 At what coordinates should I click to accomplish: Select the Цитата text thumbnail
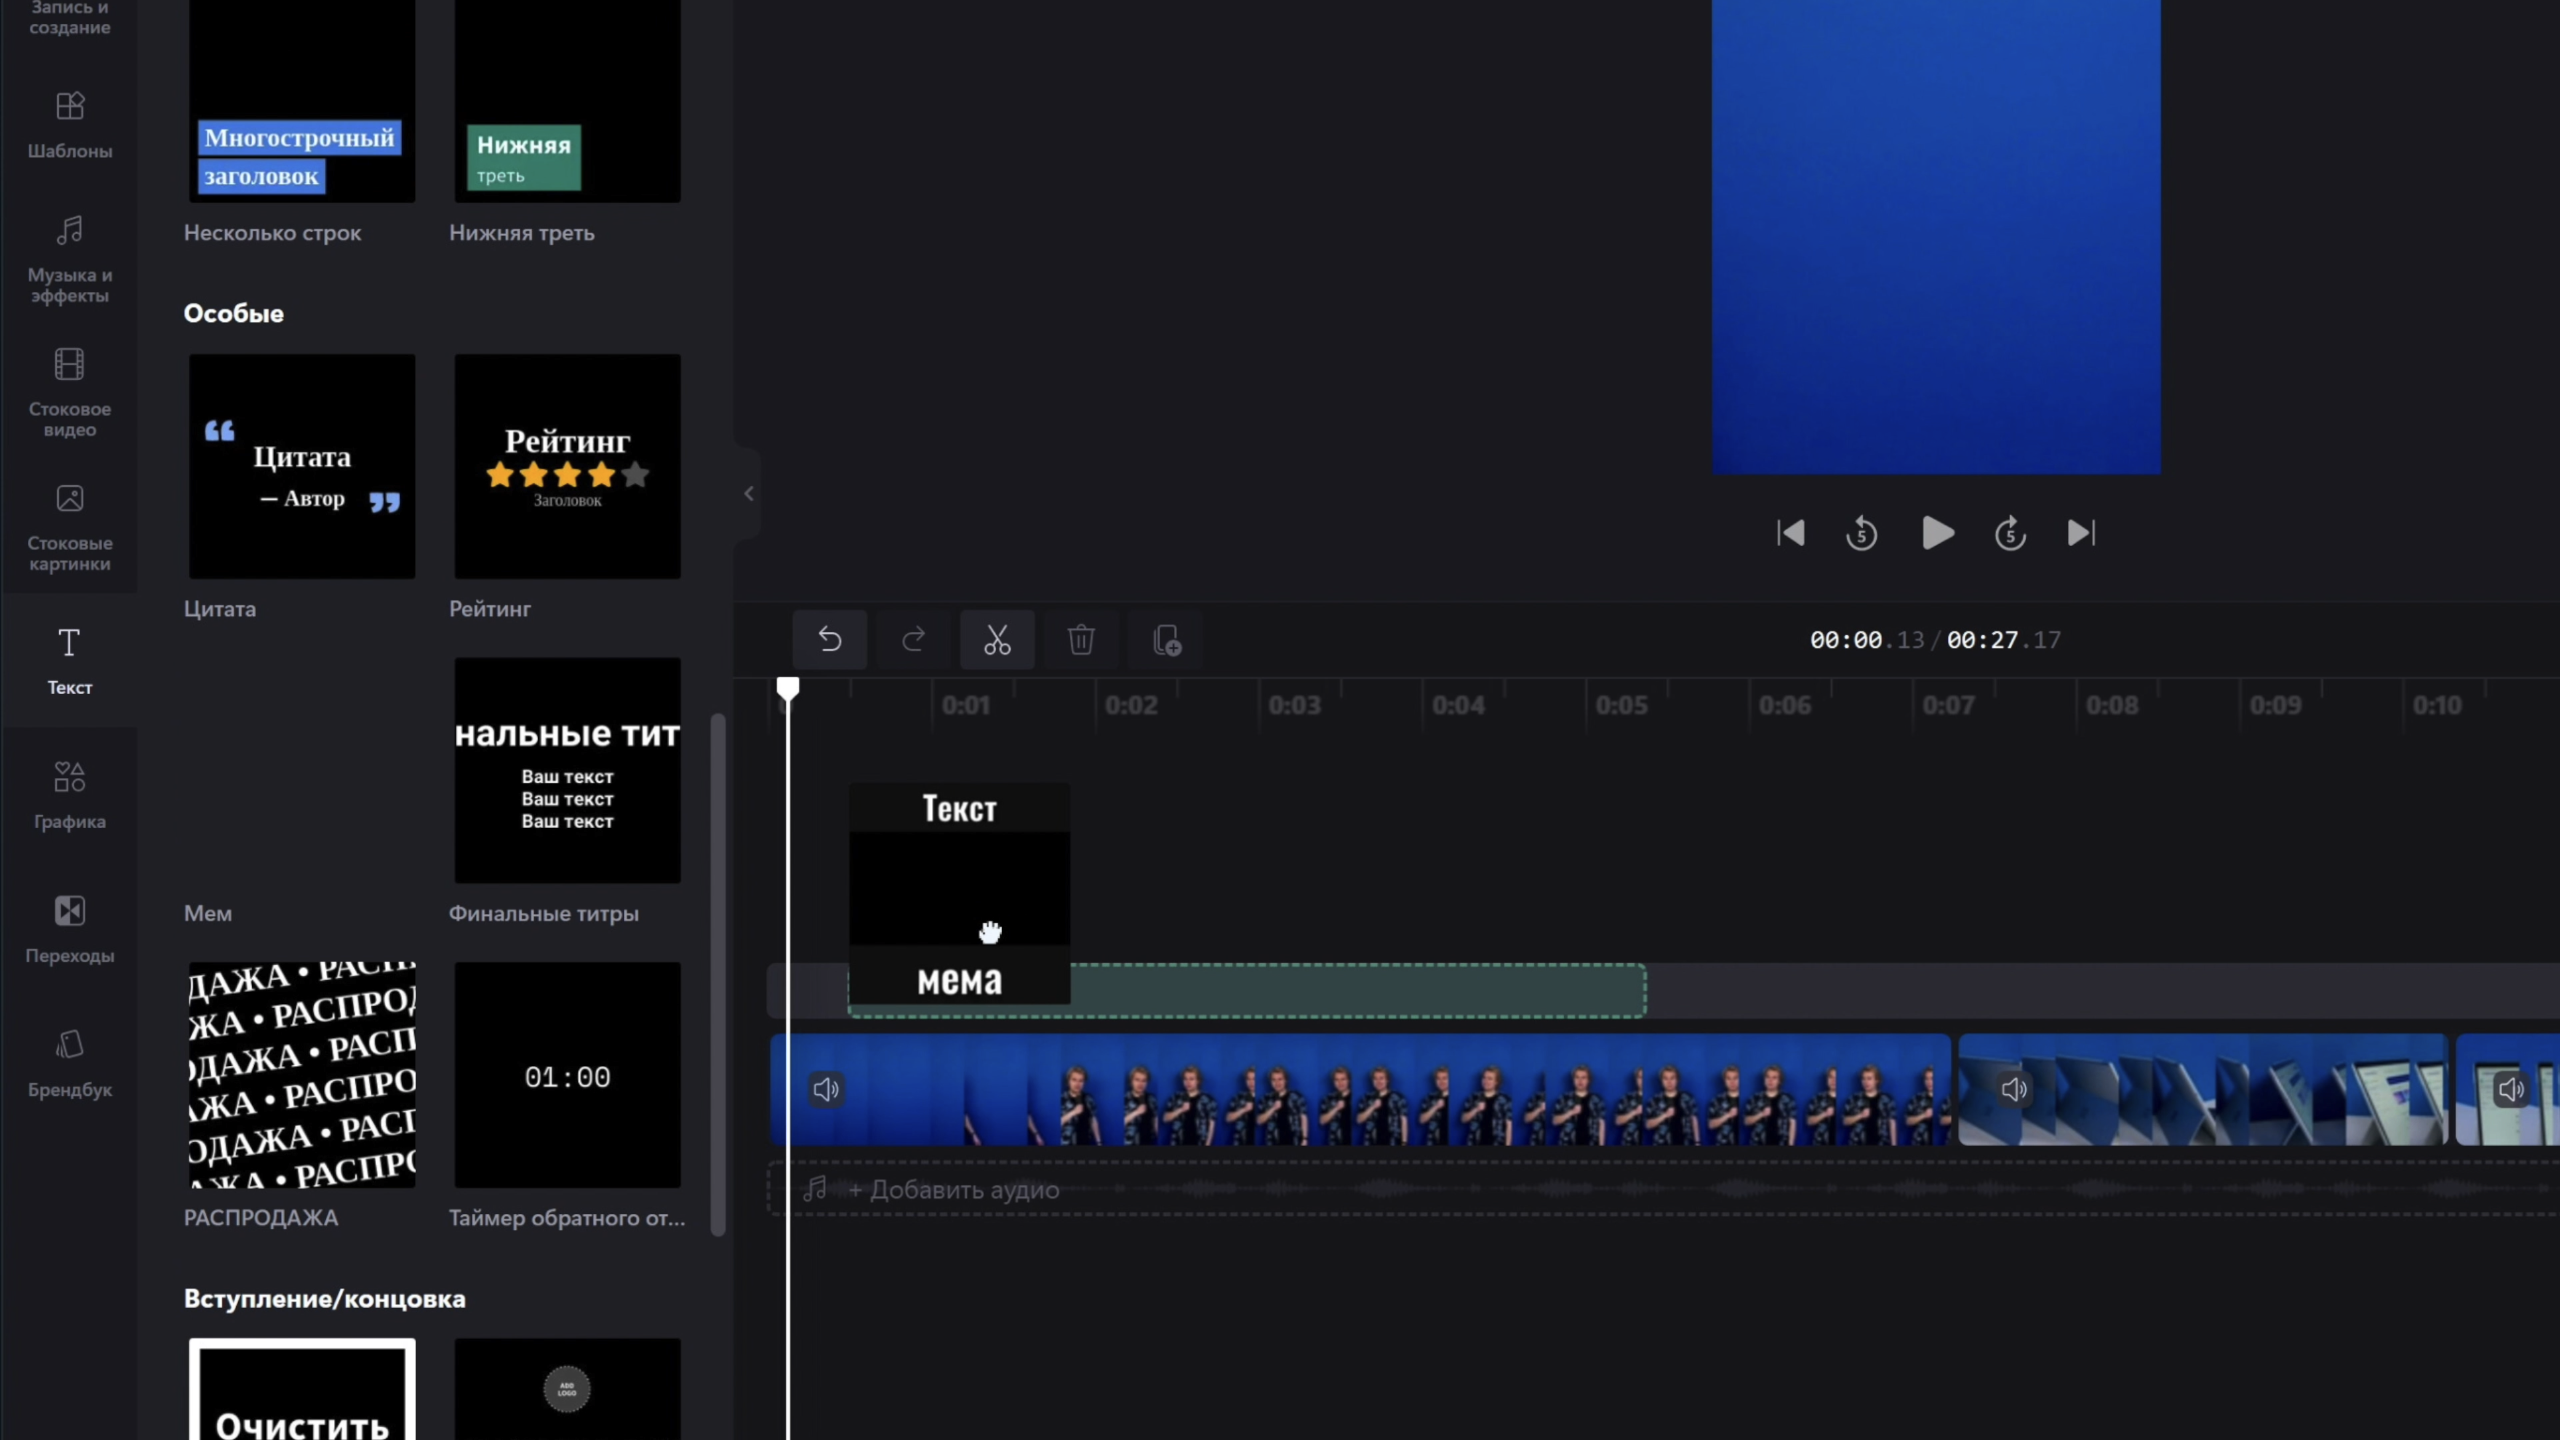pos(302,466)
